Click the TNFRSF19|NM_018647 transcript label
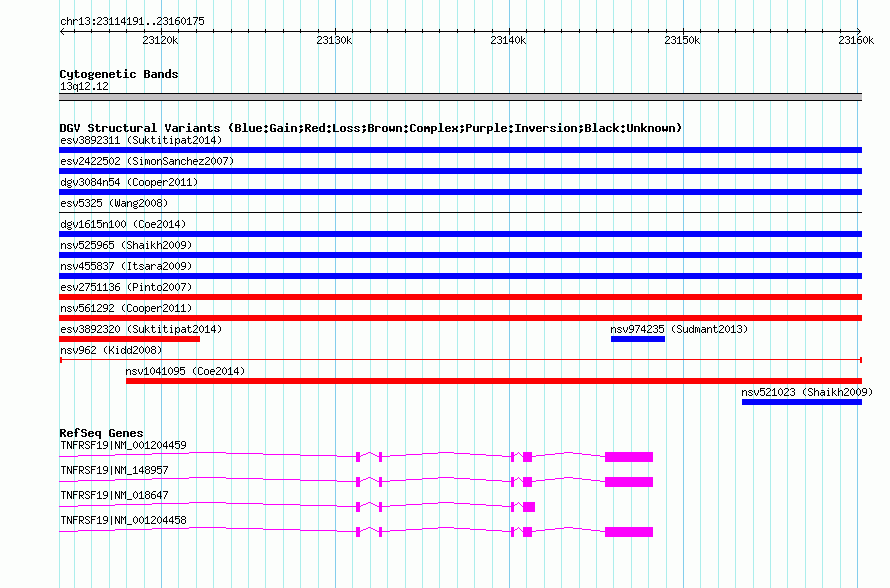890x588 pixels. point(114,495)
